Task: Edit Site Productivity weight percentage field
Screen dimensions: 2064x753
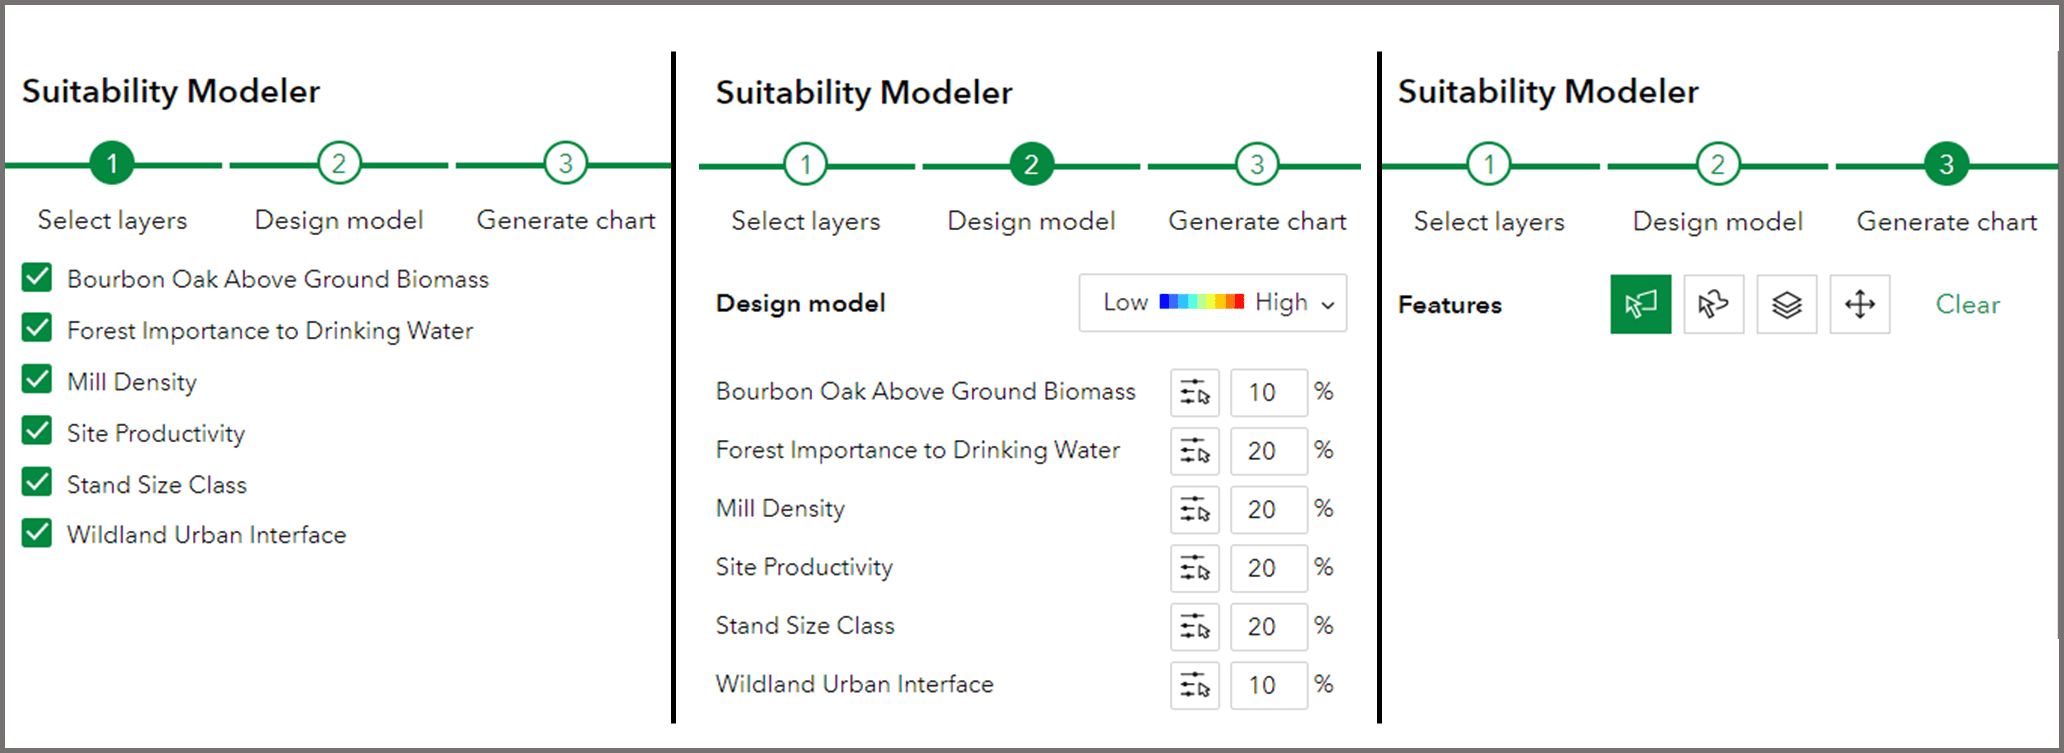Action: pos(1269,568)
